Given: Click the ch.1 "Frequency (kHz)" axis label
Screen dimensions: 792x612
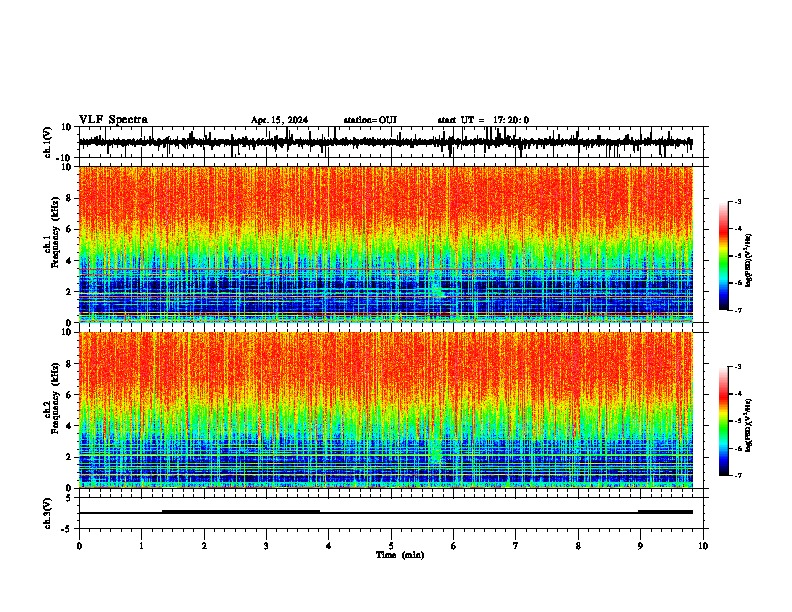Looking at the screenshot, I should coord(55,233).
